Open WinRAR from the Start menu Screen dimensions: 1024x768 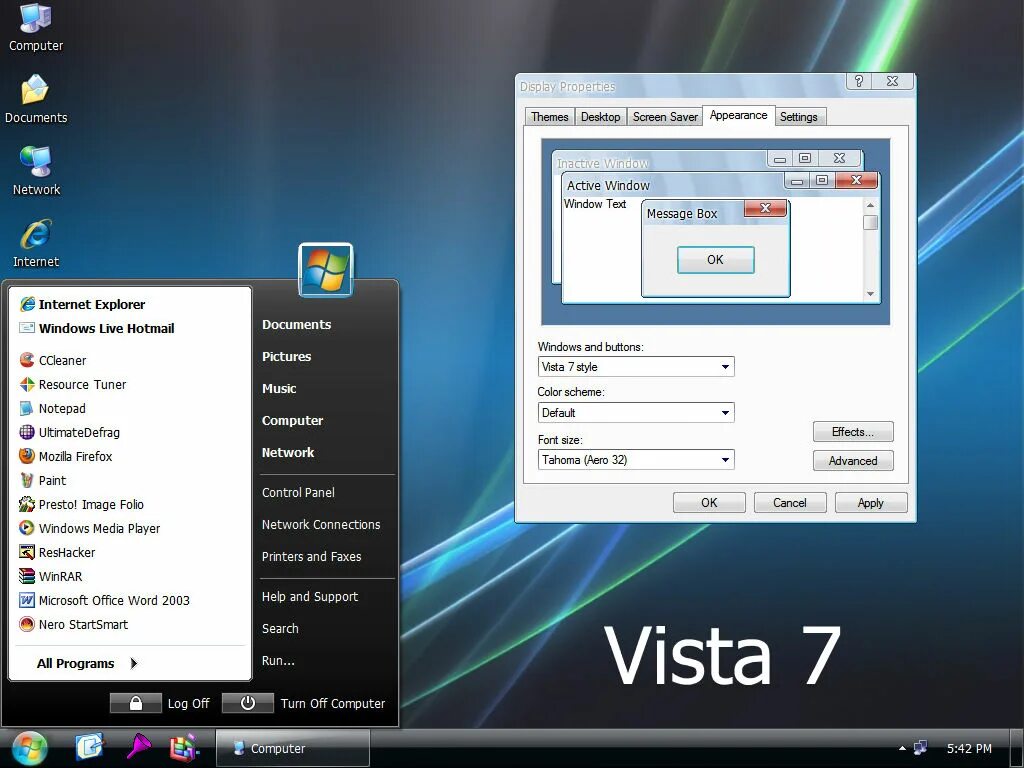pyautogui.click(x=50, y=577)
